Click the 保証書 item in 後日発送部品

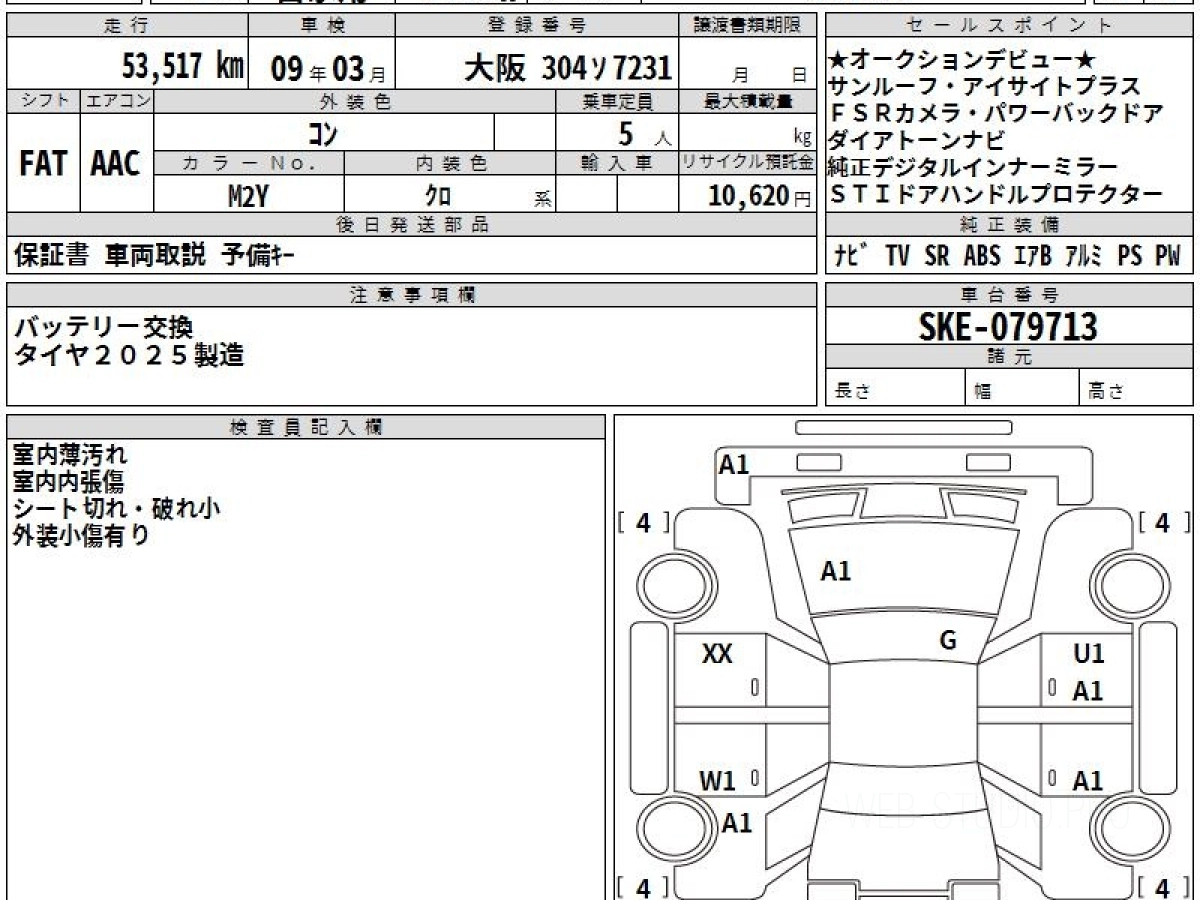click(x=52, y=256)
